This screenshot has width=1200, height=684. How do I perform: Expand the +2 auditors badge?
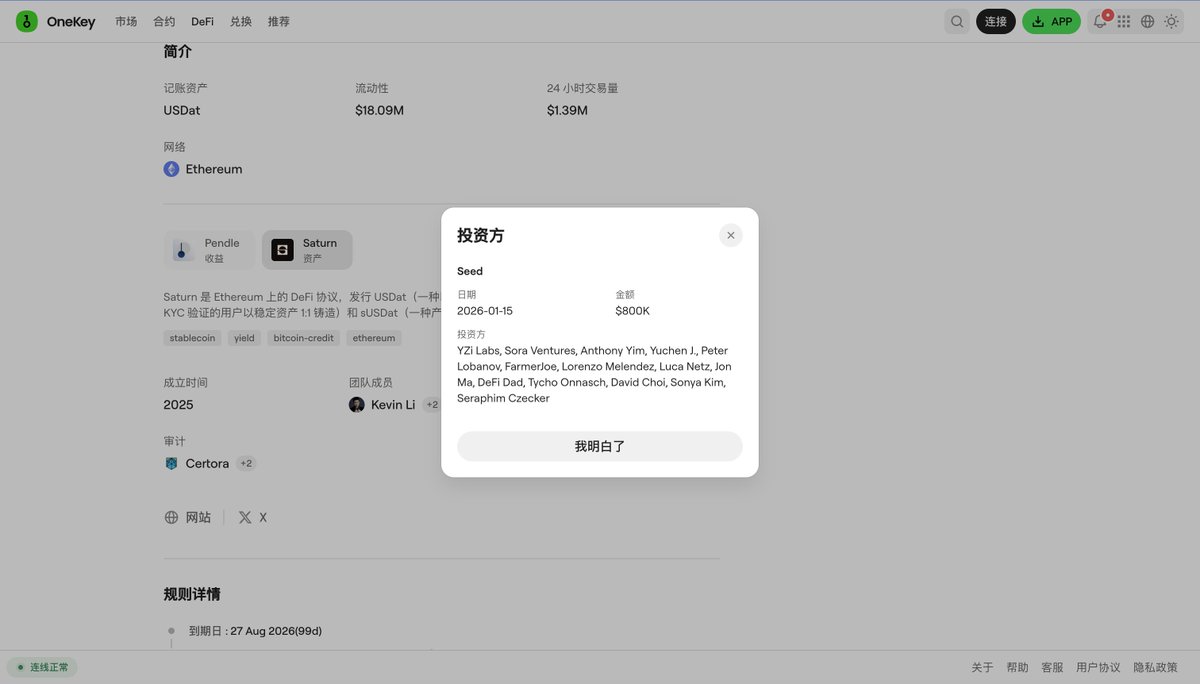[x=246, y=463]
